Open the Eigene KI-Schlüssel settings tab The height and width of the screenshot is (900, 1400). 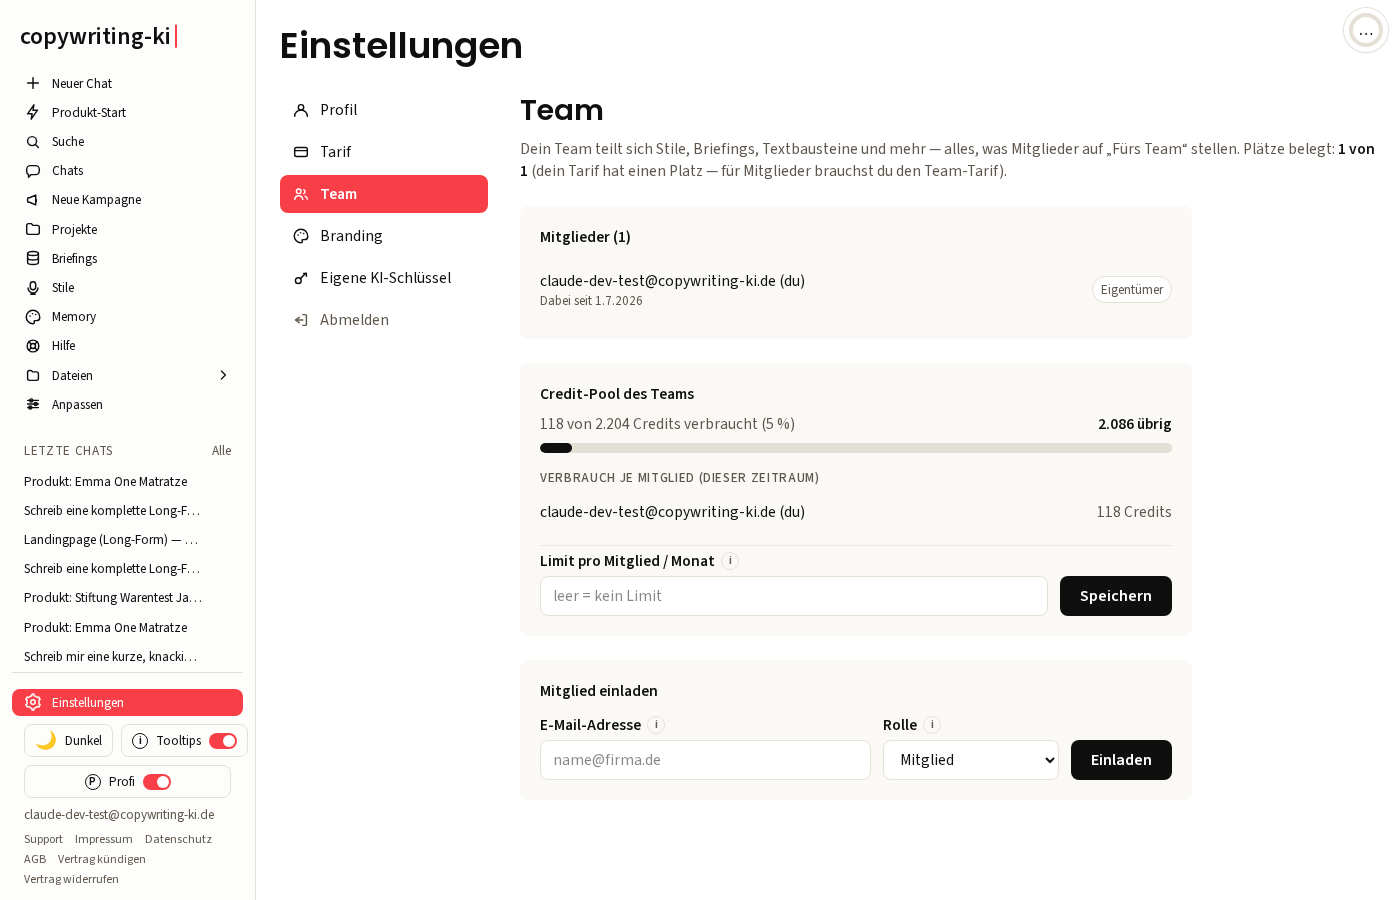click(x=384, y=278)
